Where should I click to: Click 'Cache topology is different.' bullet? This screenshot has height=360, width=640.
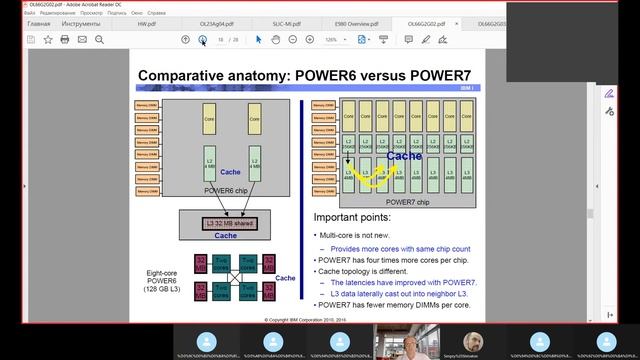coord(363,271)
